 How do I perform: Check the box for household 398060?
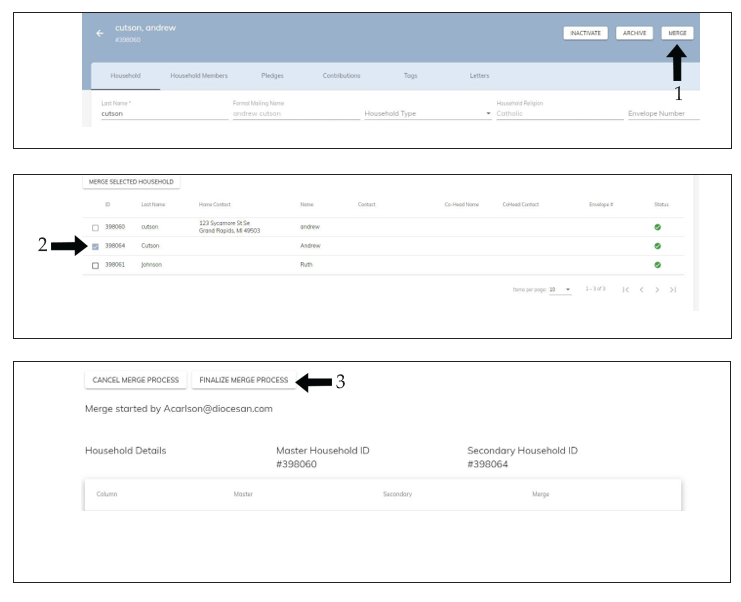[95, 227]
